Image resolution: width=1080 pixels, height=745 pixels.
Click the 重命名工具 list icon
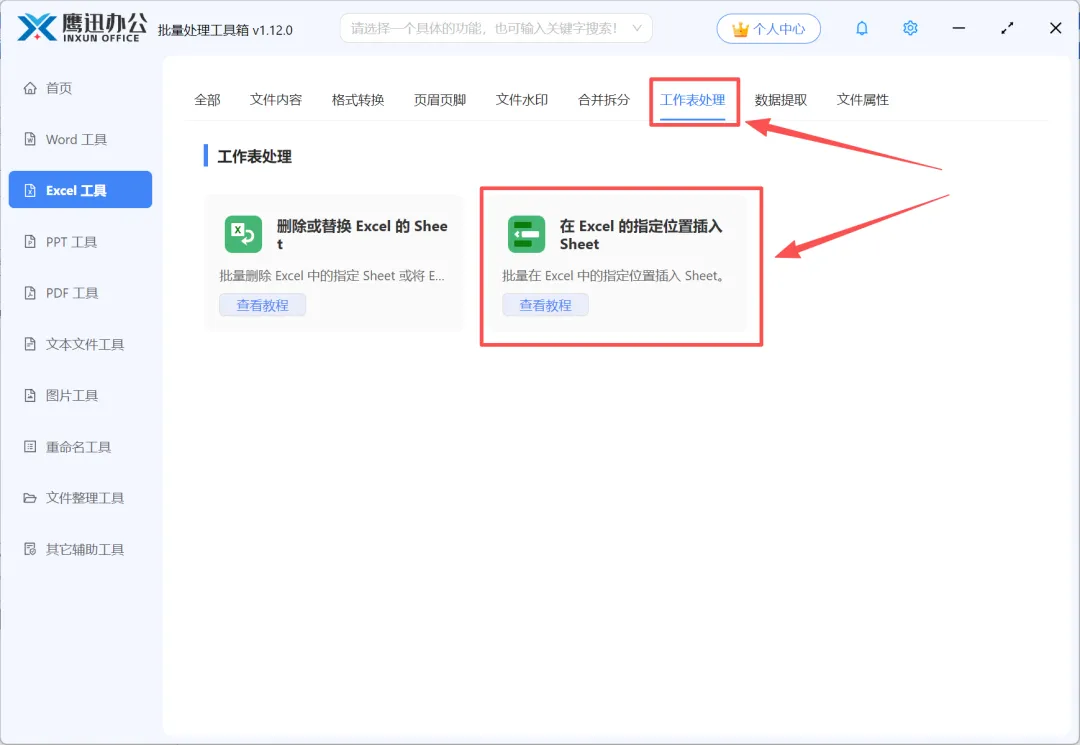(x=30, y=447)
